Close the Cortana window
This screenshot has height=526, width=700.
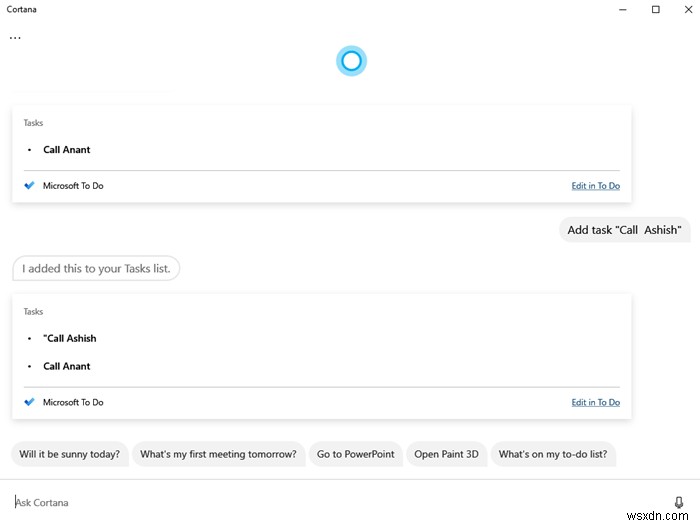point(688,9)
